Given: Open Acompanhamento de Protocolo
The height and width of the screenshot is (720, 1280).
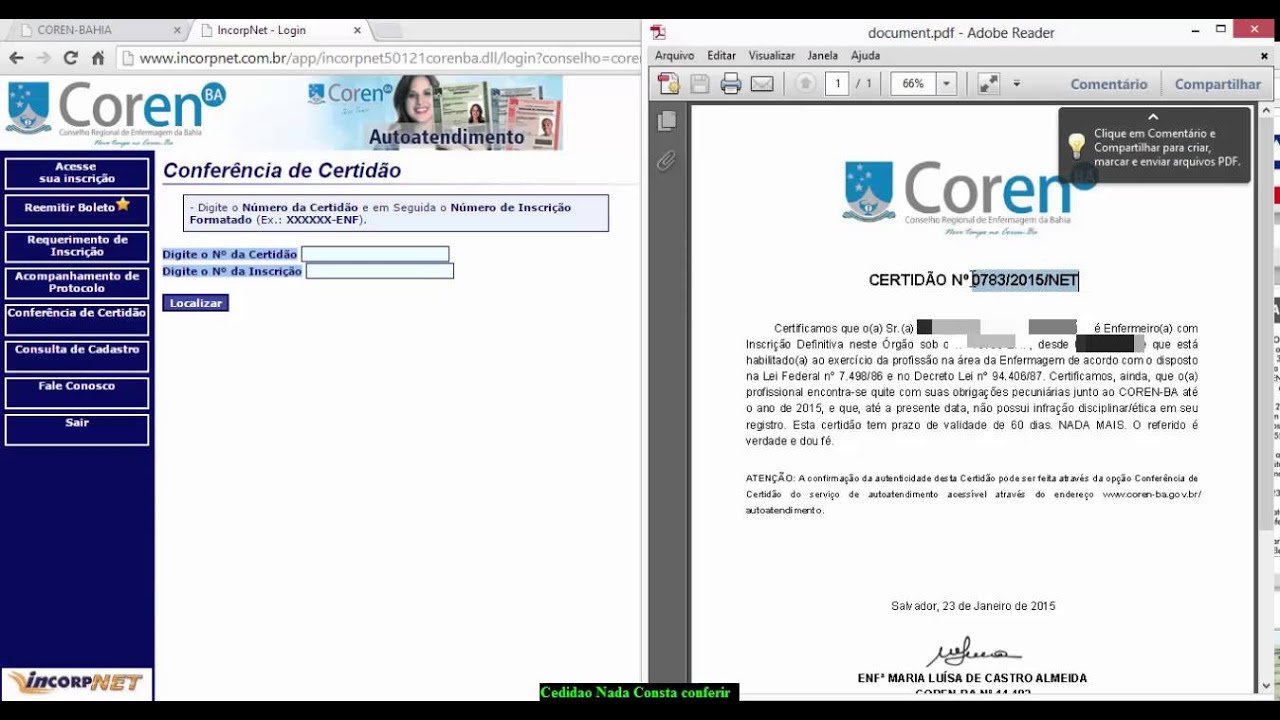Looking at the screenshot, I should click(77, 283).
